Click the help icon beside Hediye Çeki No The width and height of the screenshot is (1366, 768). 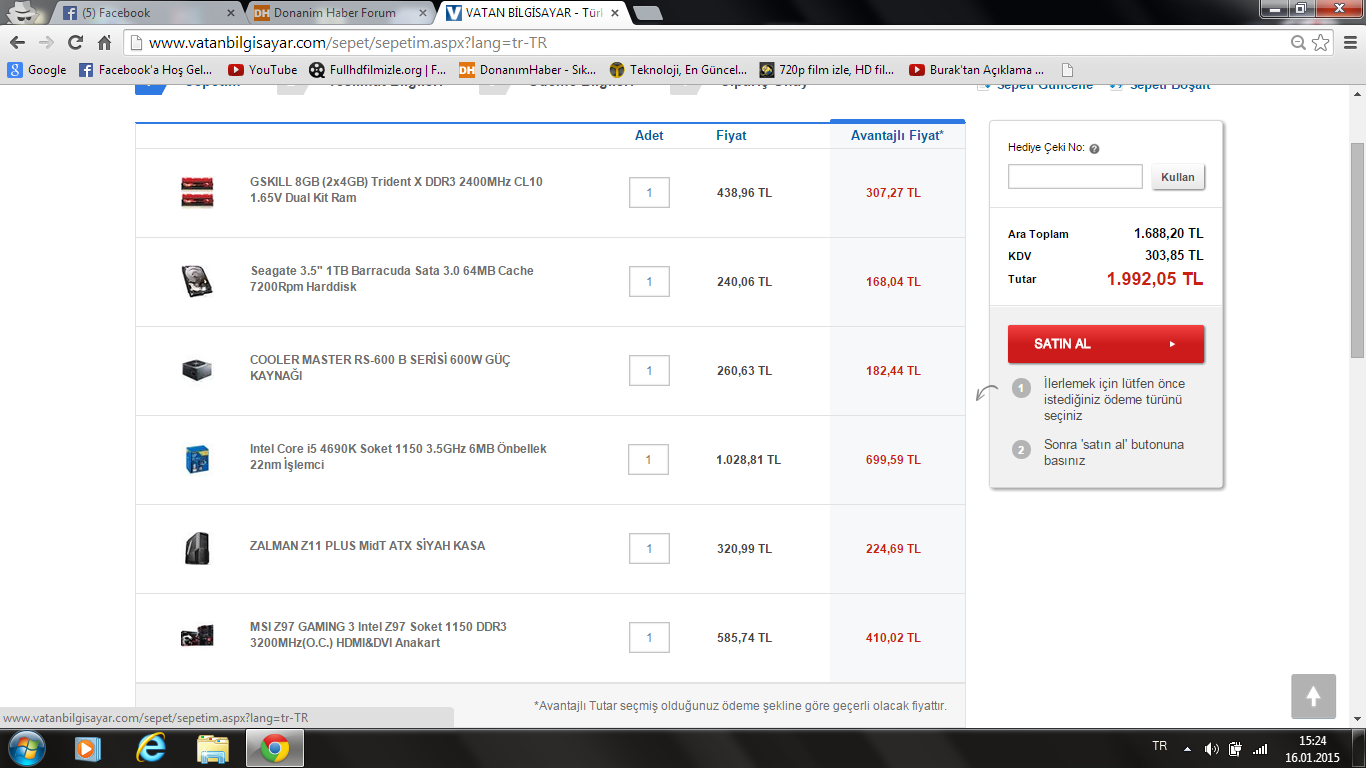(1094, 148)
